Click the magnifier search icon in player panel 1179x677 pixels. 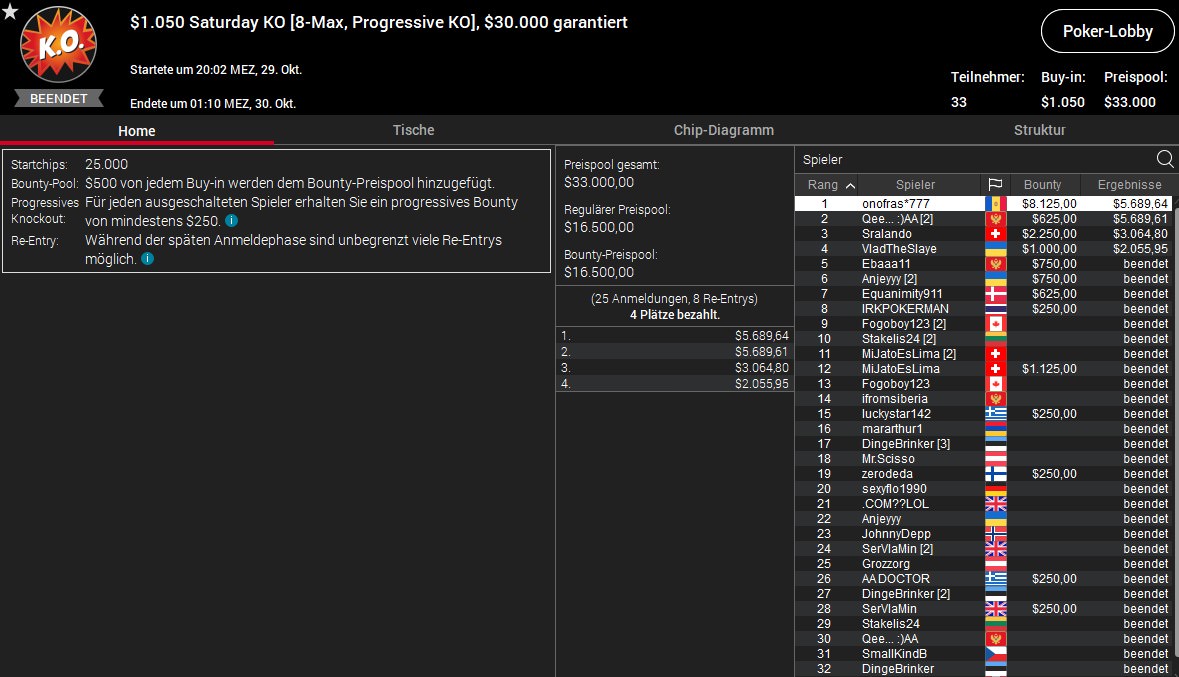[x=1165, y=159]
